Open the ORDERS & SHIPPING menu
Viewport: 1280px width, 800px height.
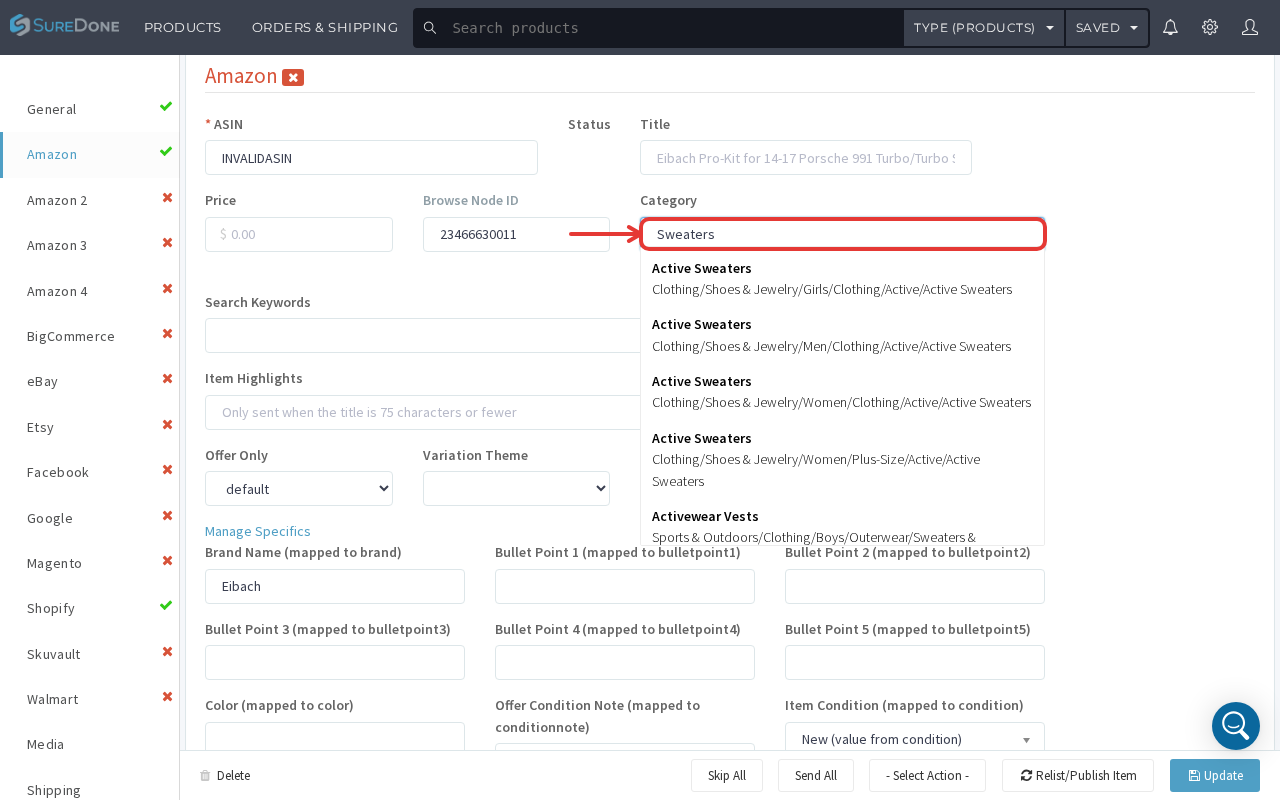point(325,28)
